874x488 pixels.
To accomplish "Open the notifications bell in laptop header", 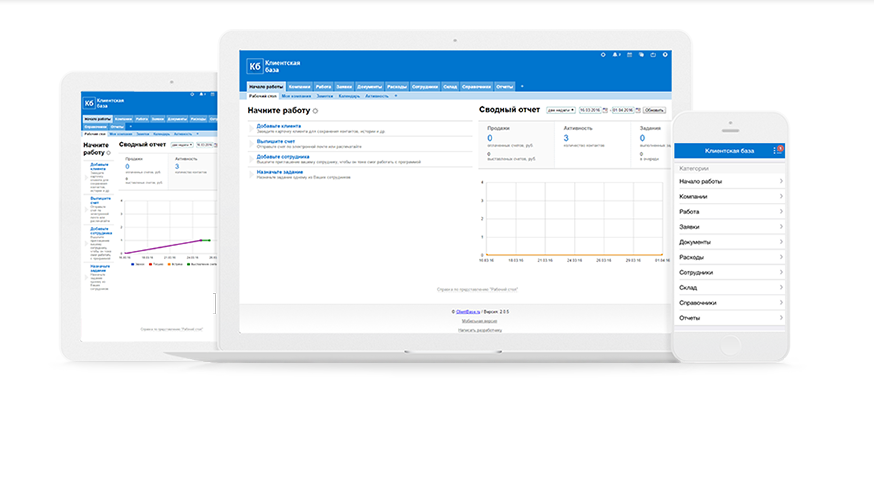I will tap(616, 55).
